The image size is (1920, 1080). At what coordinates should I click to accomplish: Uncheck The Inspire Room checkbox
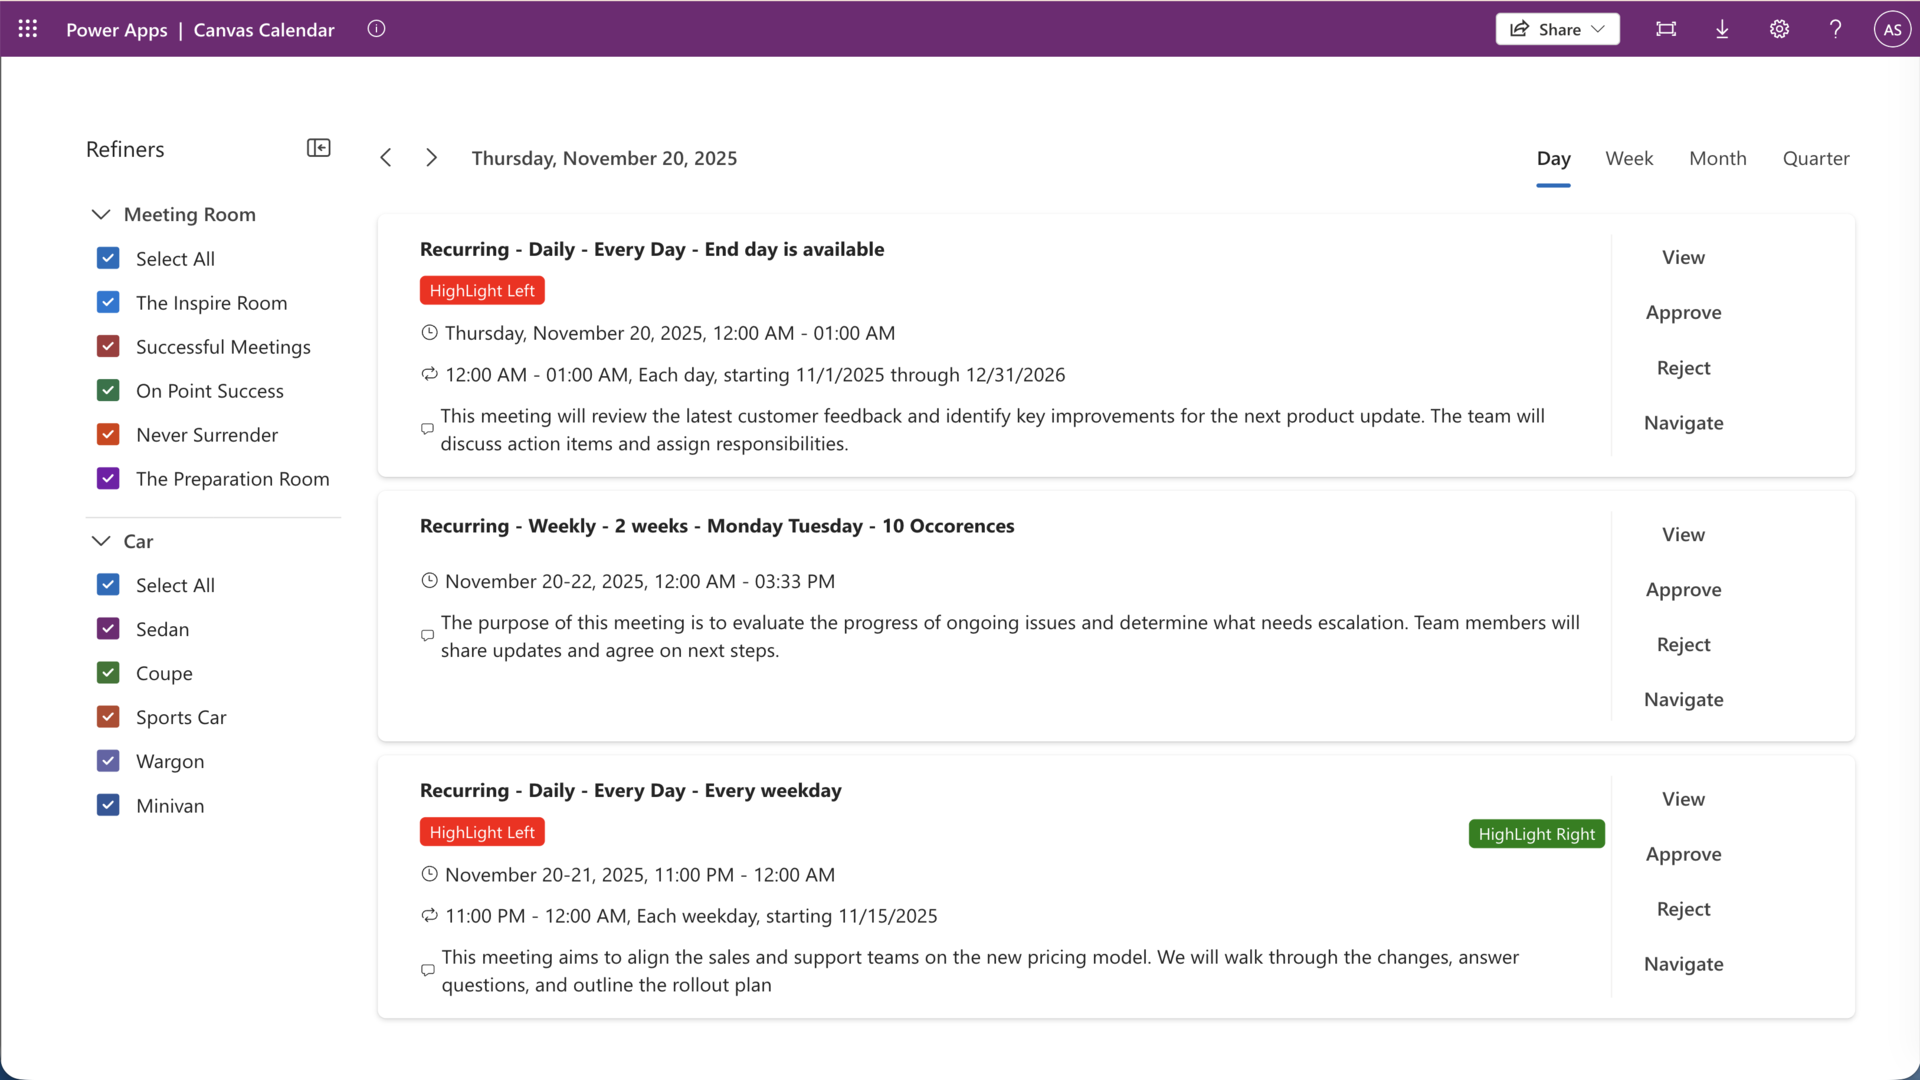[108, 303]
